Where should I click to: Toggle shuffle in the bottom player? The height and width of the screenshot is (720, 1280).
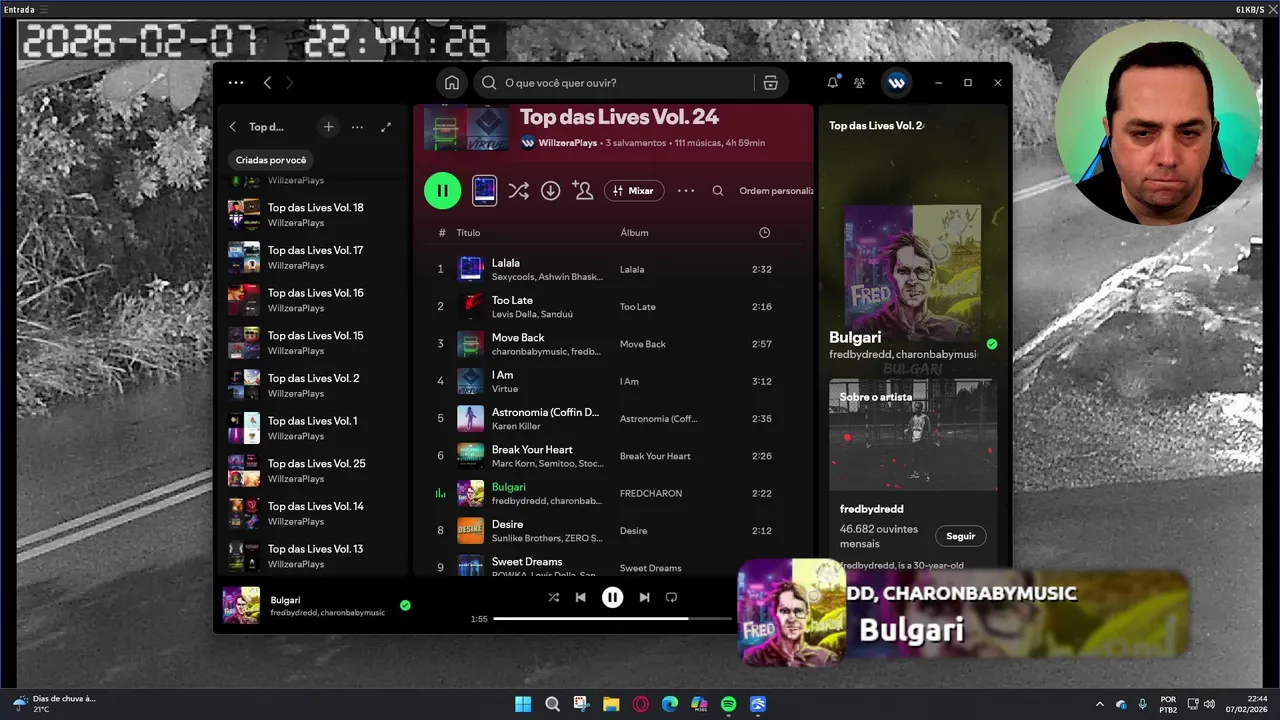pyautogui.click(x=553, y=597)
